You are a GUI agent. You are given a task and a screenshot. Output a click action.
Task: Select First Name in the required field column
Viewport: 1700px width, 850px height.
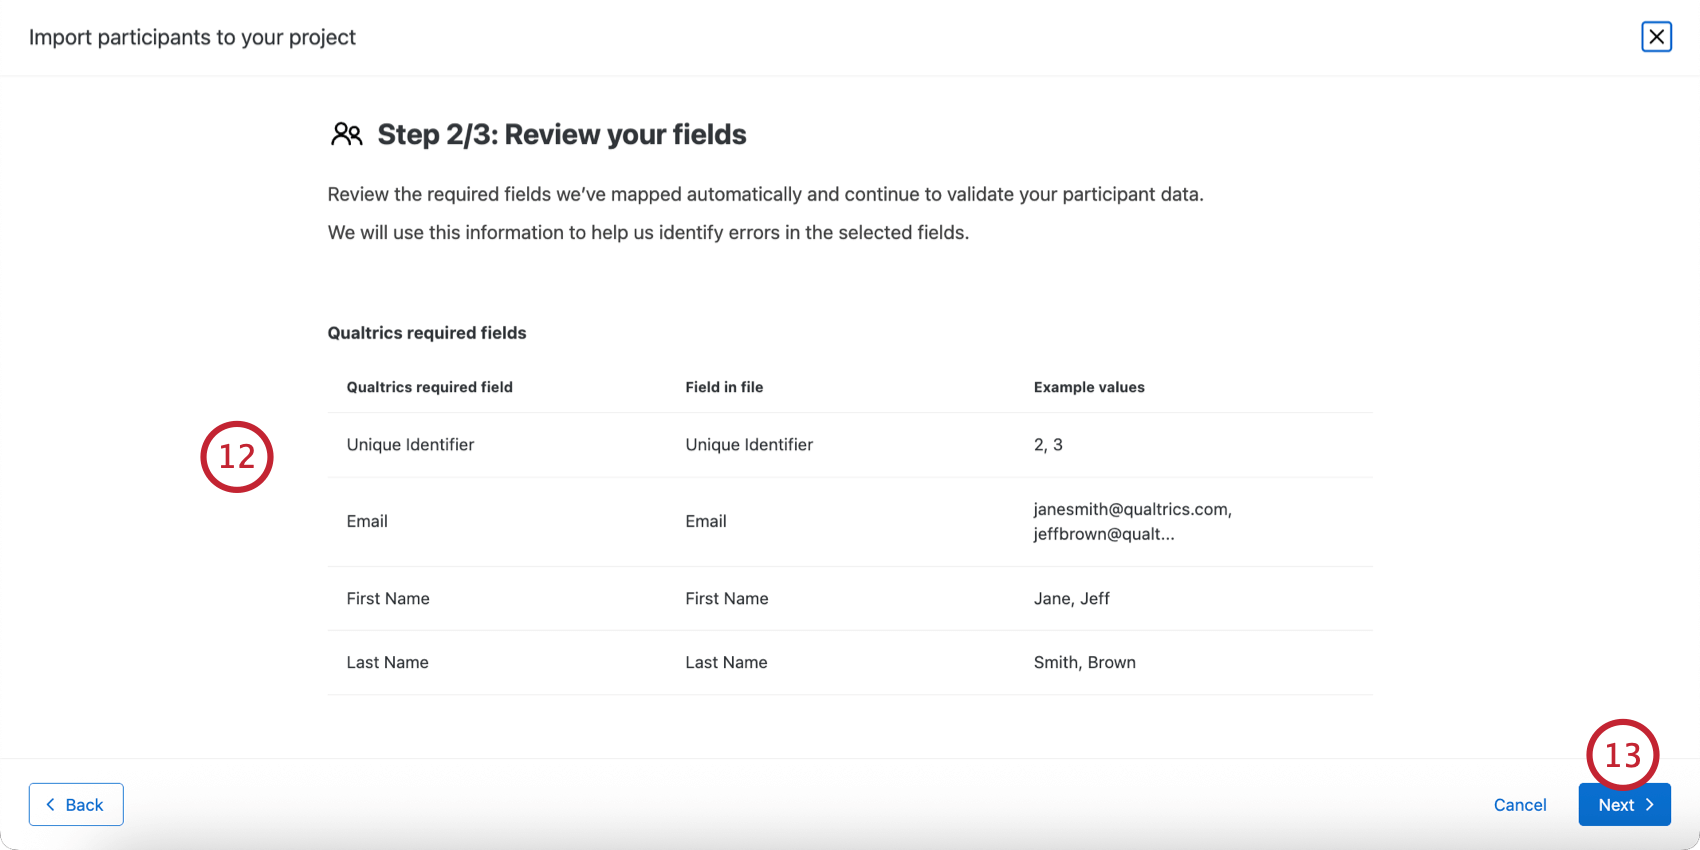coord(388,599)
